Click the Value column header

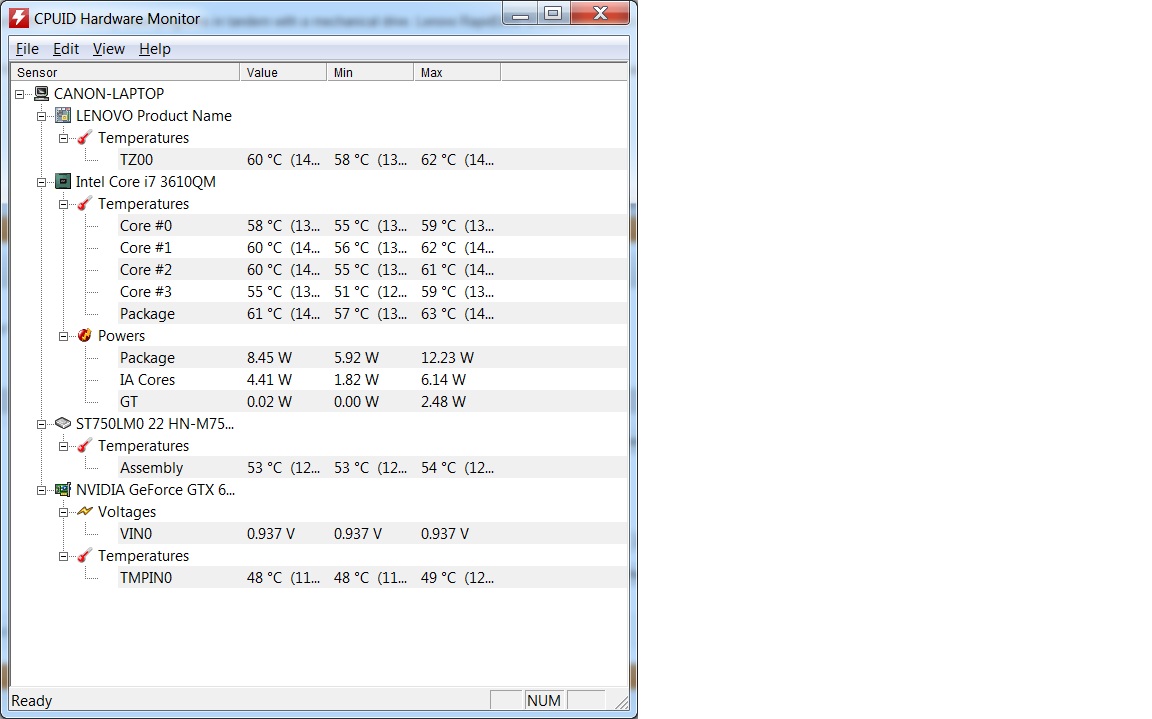point(284,72)
